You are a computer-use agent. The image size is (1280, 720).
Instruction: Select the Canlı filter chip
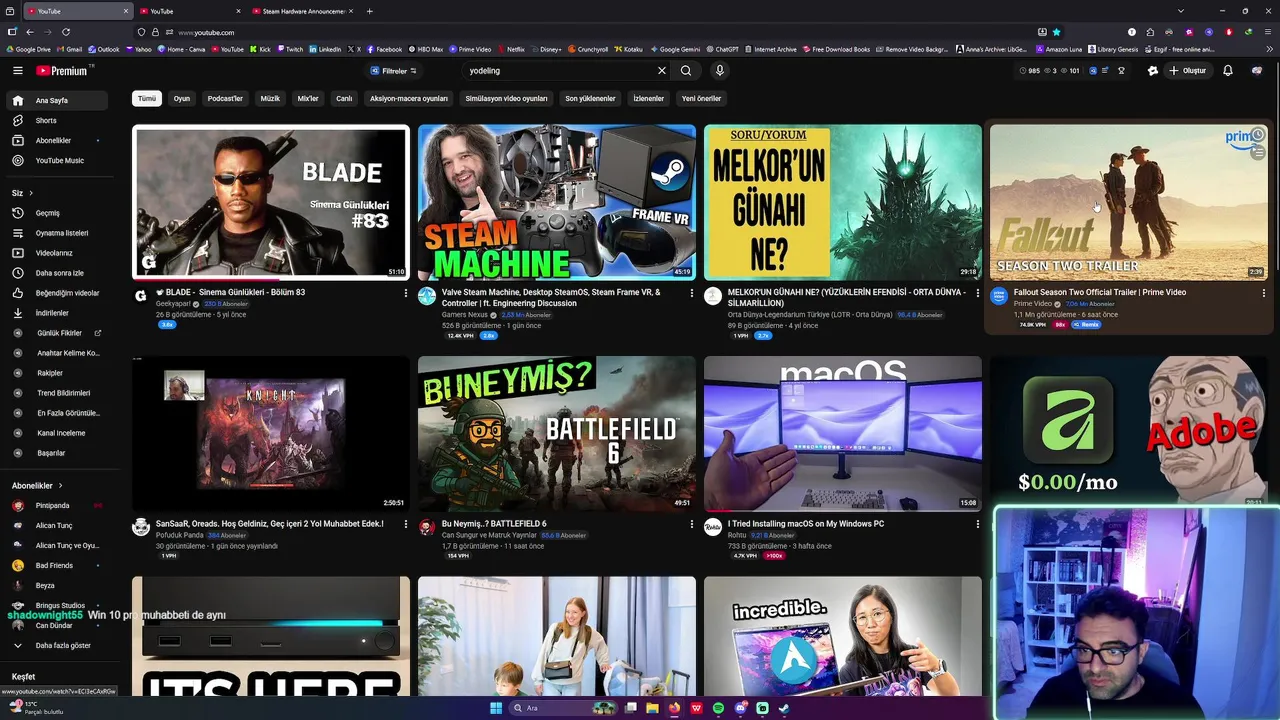click(x=344, y=99)
